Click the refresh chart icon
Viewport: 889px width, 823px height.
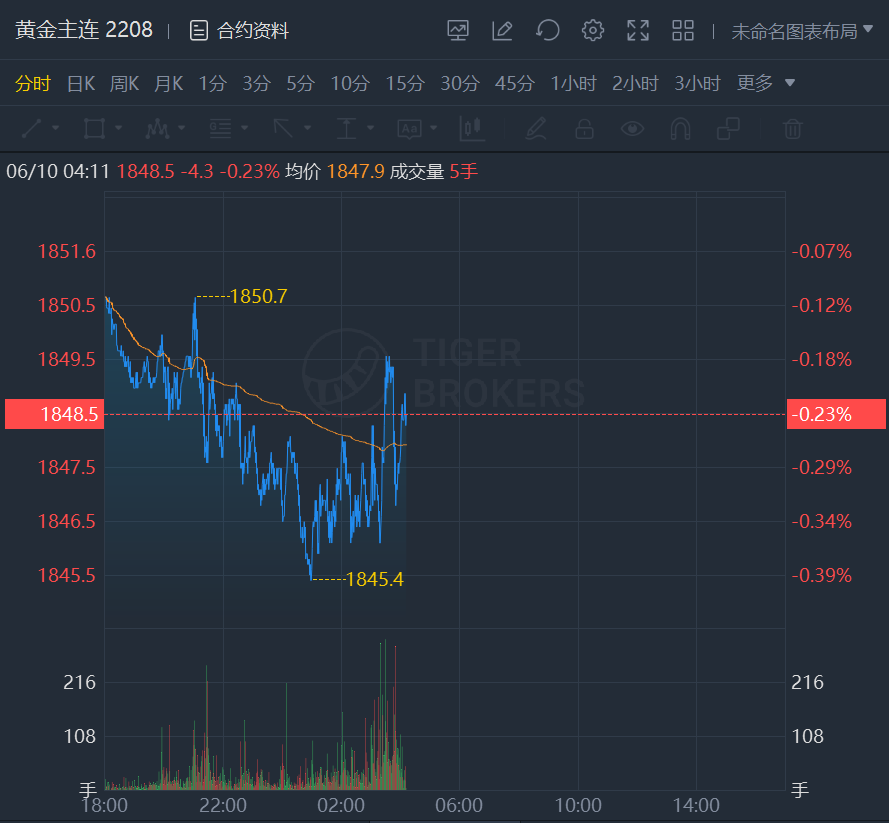click(x=548, y=31)
